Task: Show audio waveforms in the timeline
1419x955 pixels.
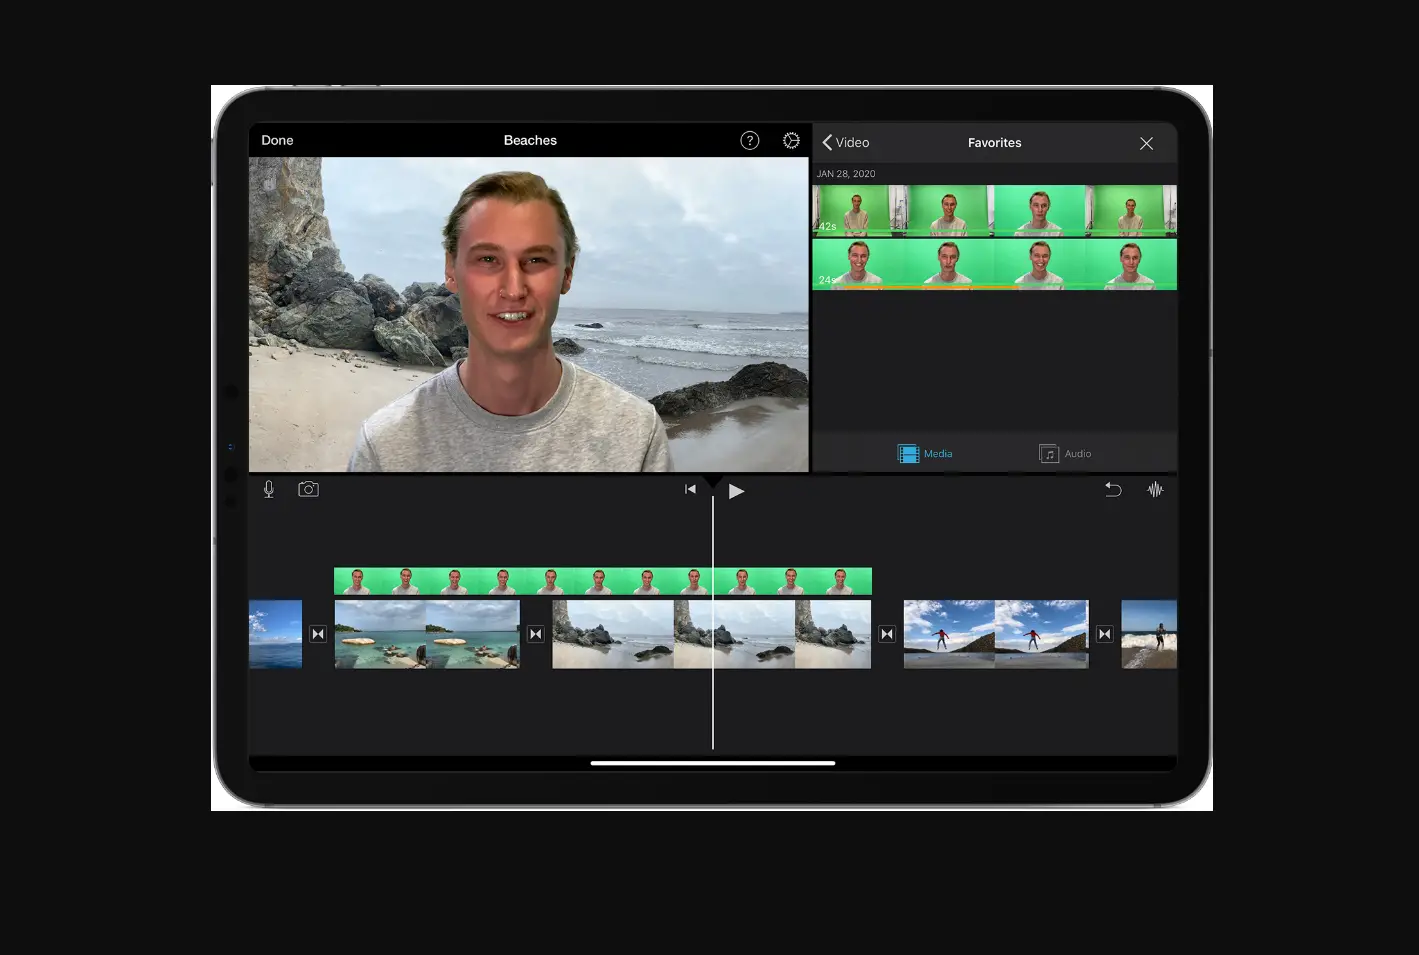Action: coord(1156,489)
